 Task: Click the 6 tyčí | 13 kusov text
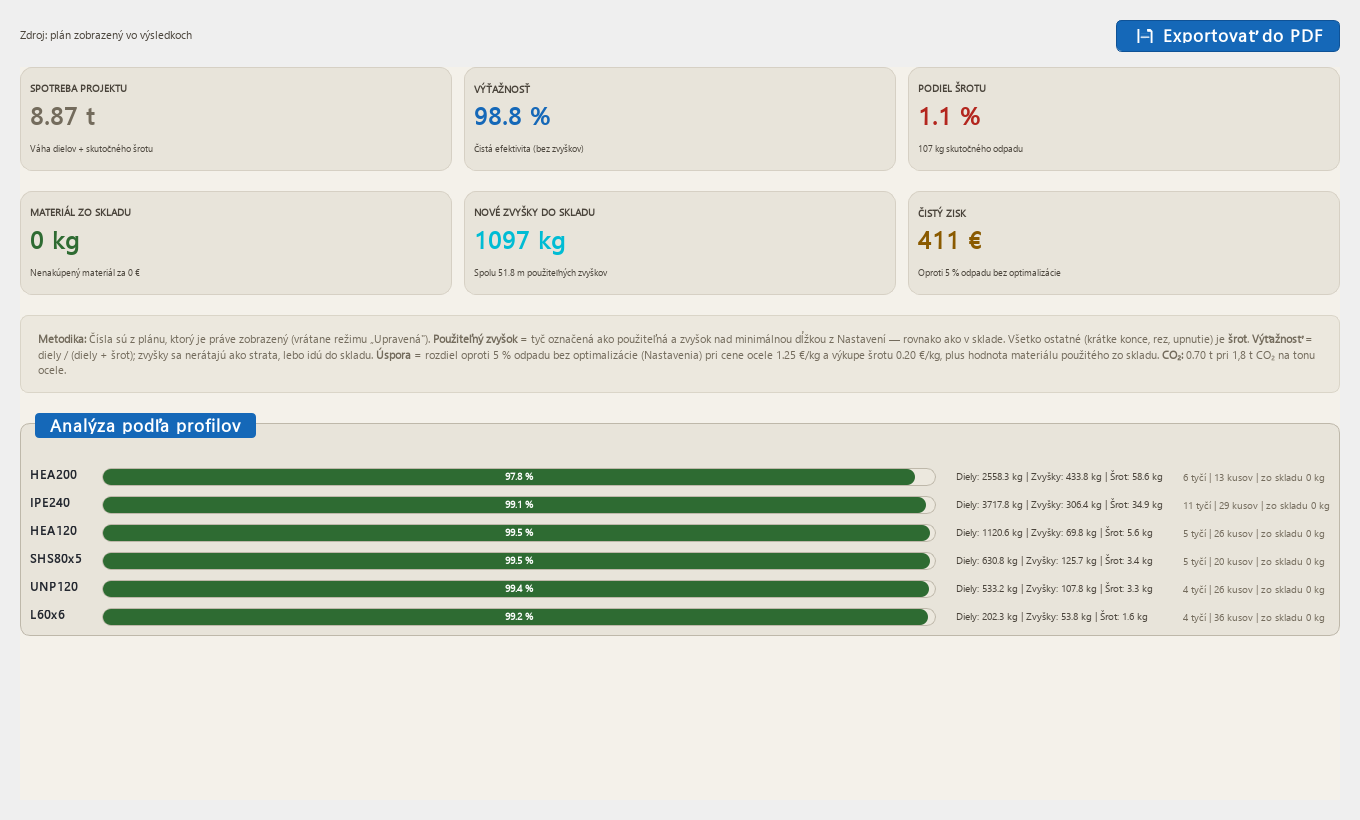pos(1218,478)
